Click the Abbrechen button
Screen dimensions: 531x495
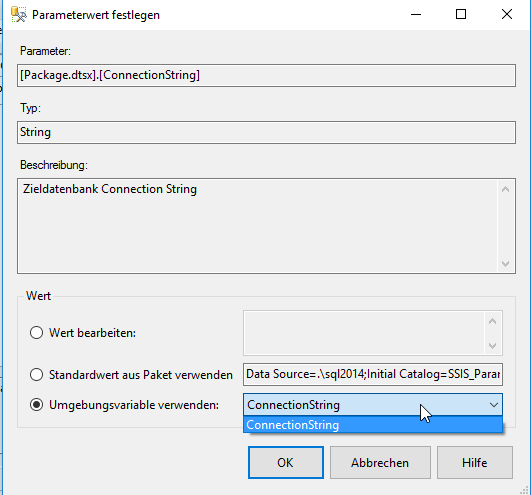coord(380,462)
